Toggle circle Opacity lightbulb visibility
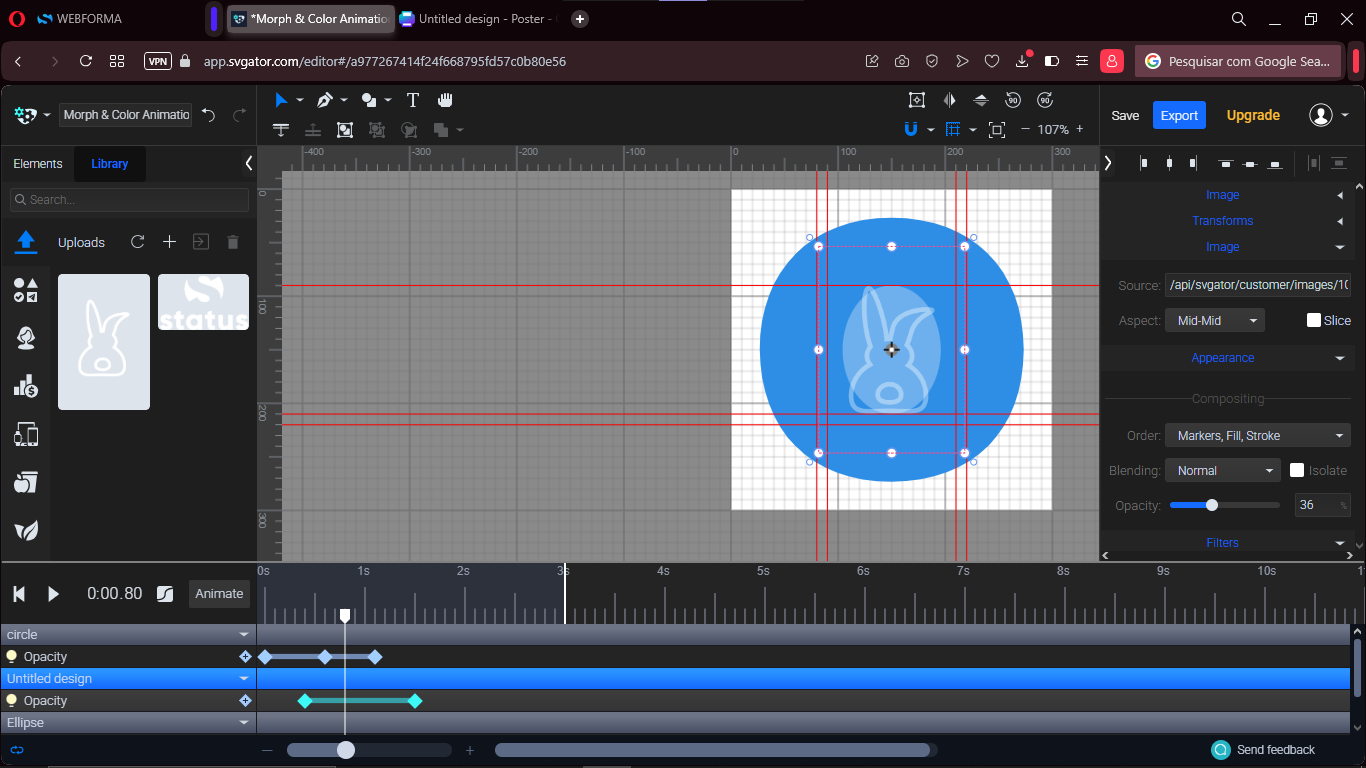The image size is (1366, 768). coord(12,657)
